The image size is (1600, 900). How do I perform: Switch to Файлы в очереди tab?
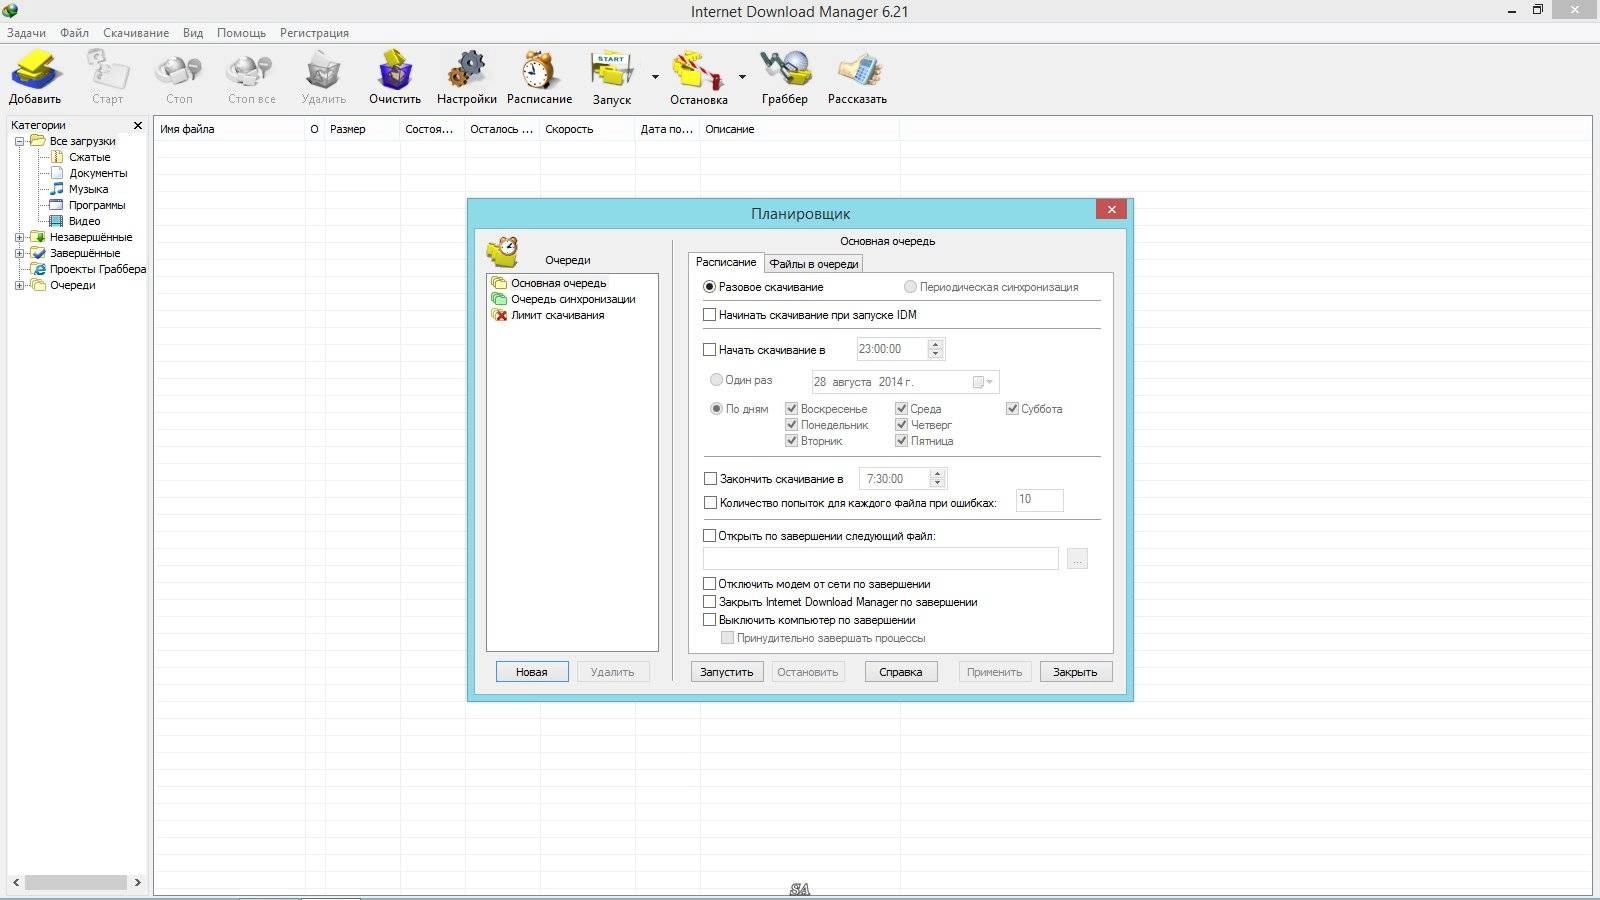point(814,264)
